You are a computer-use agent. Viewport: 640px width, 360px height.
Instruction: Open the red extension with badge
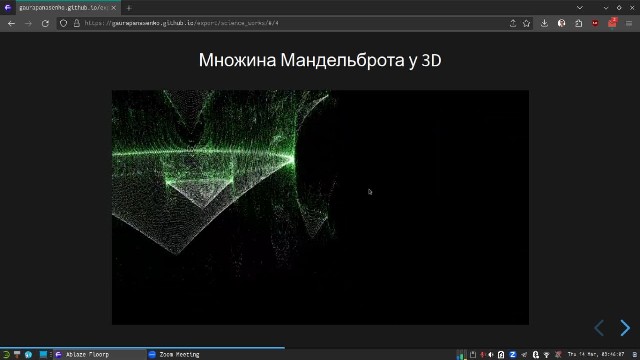(x=612, y=23)
